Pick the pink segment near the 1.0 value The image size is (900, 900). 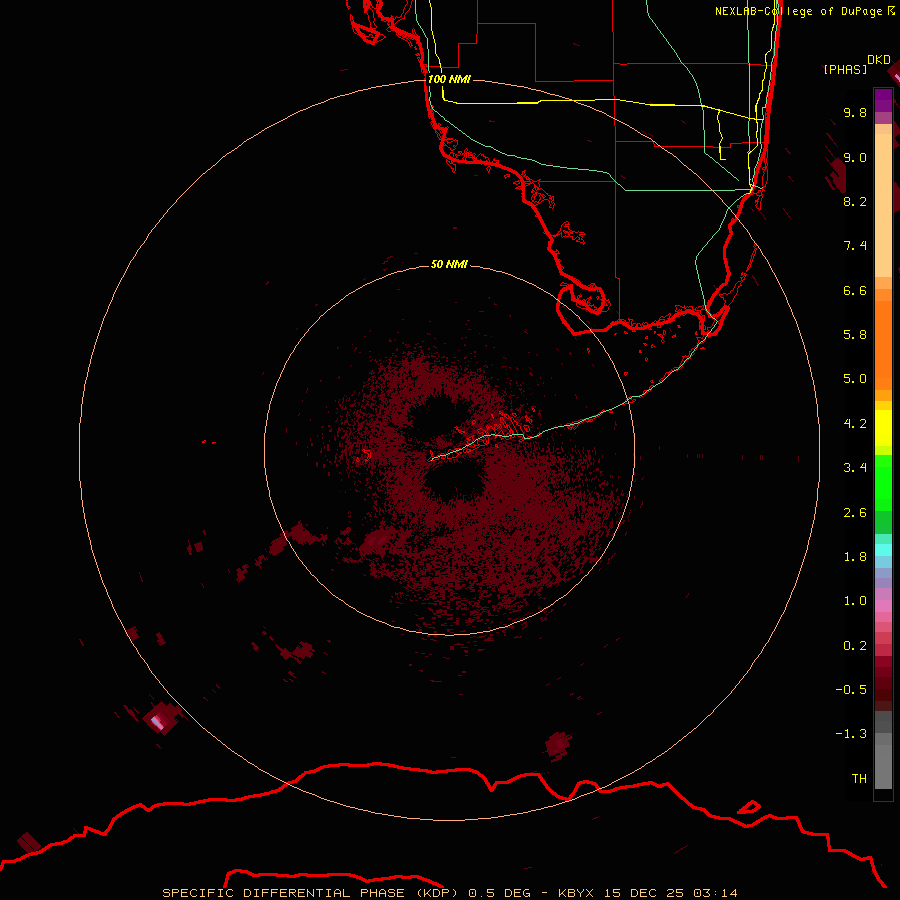[883, 606]
